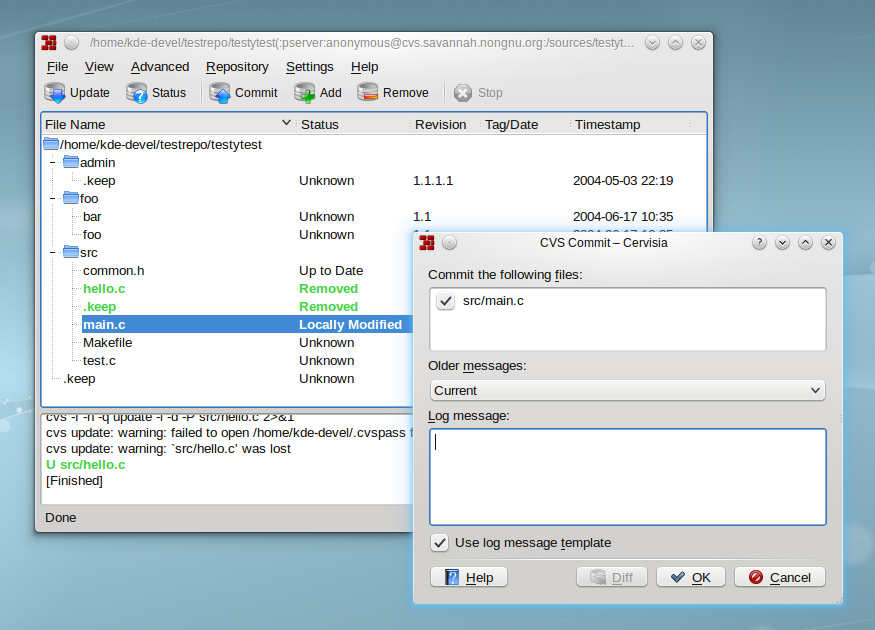This screenshot has width=875, height=630.
Task: Open the File menu
Action: pos(57,67)
